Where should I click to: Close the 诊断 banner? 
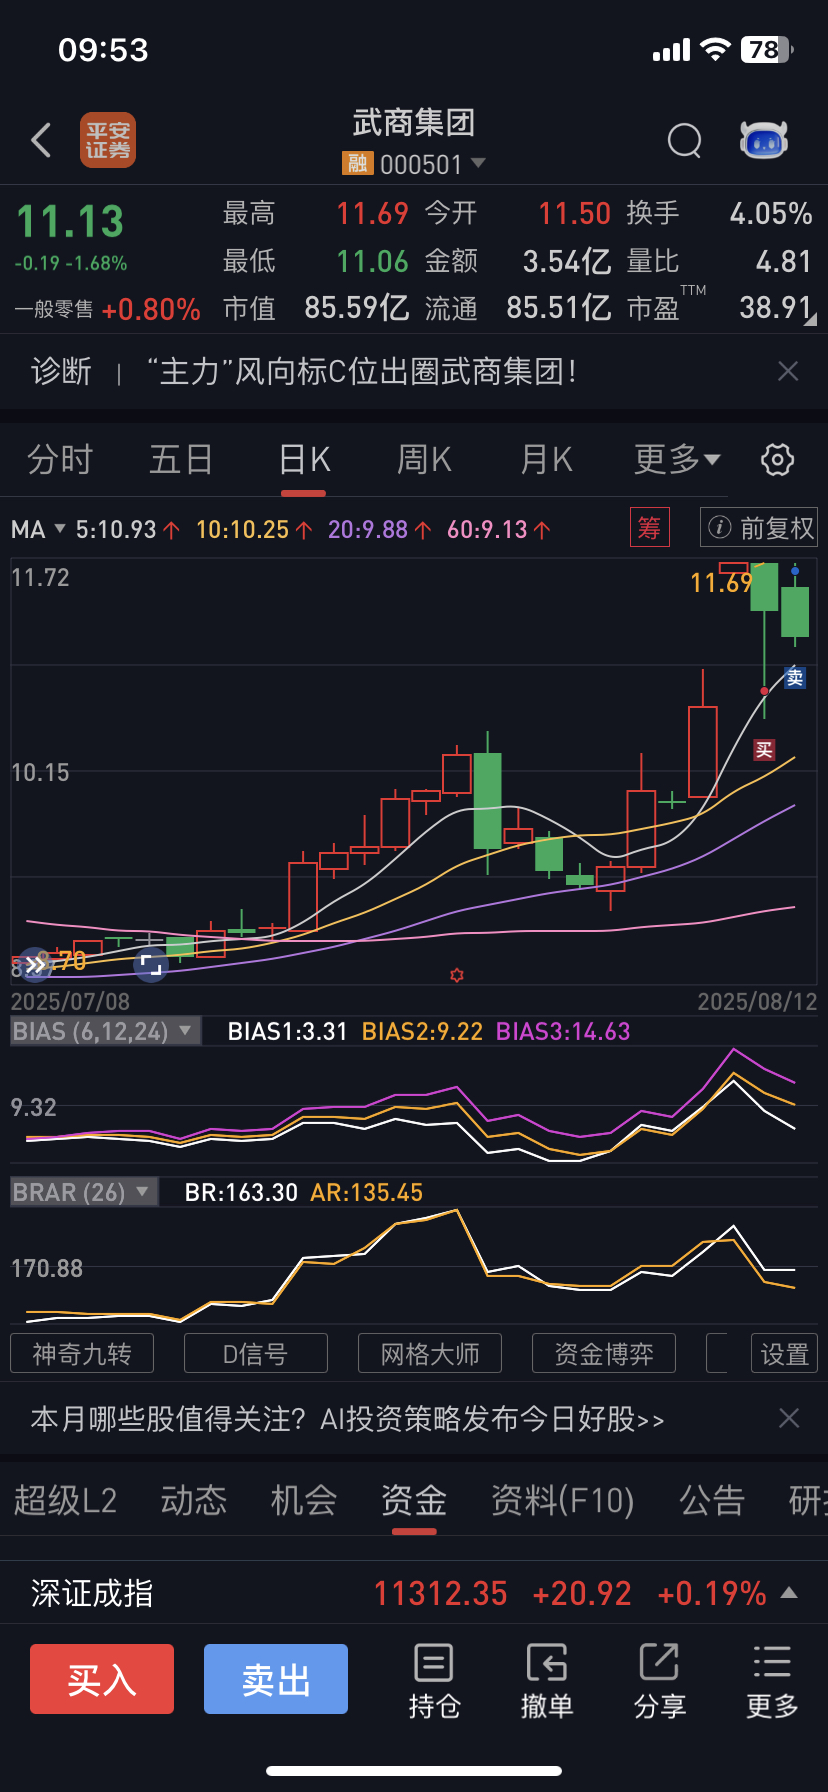pyautogui.click(x=788, y=372)
